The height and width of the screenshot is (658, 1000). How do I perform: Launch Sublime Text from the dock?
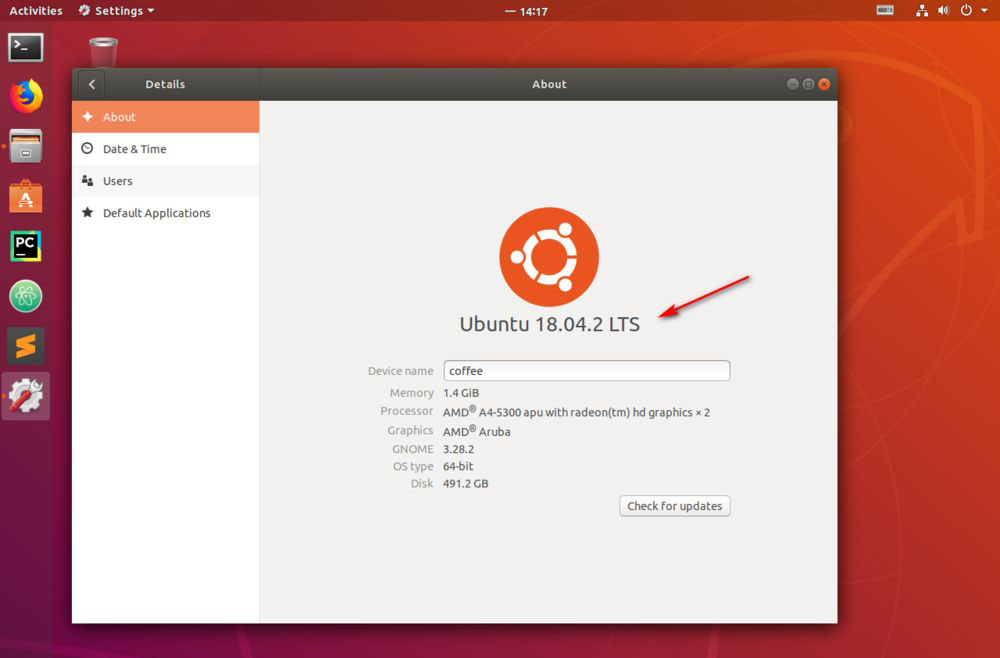pos(26,346)
